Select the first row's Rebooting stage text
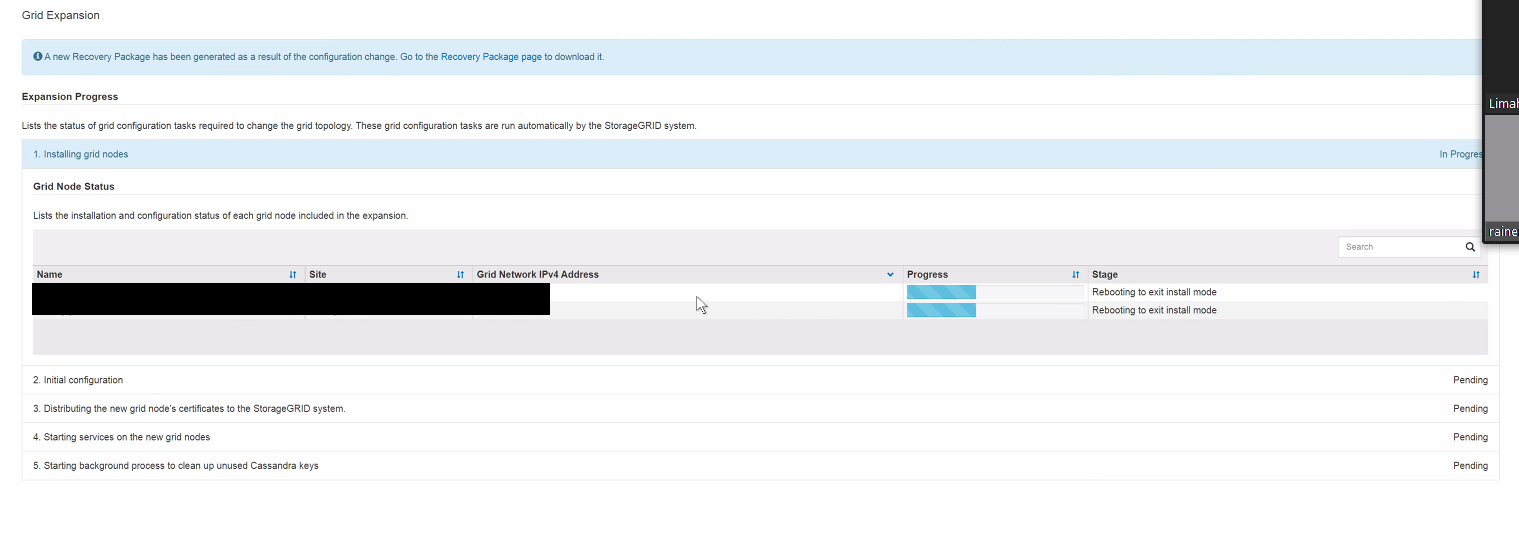 coord(1154,292)
